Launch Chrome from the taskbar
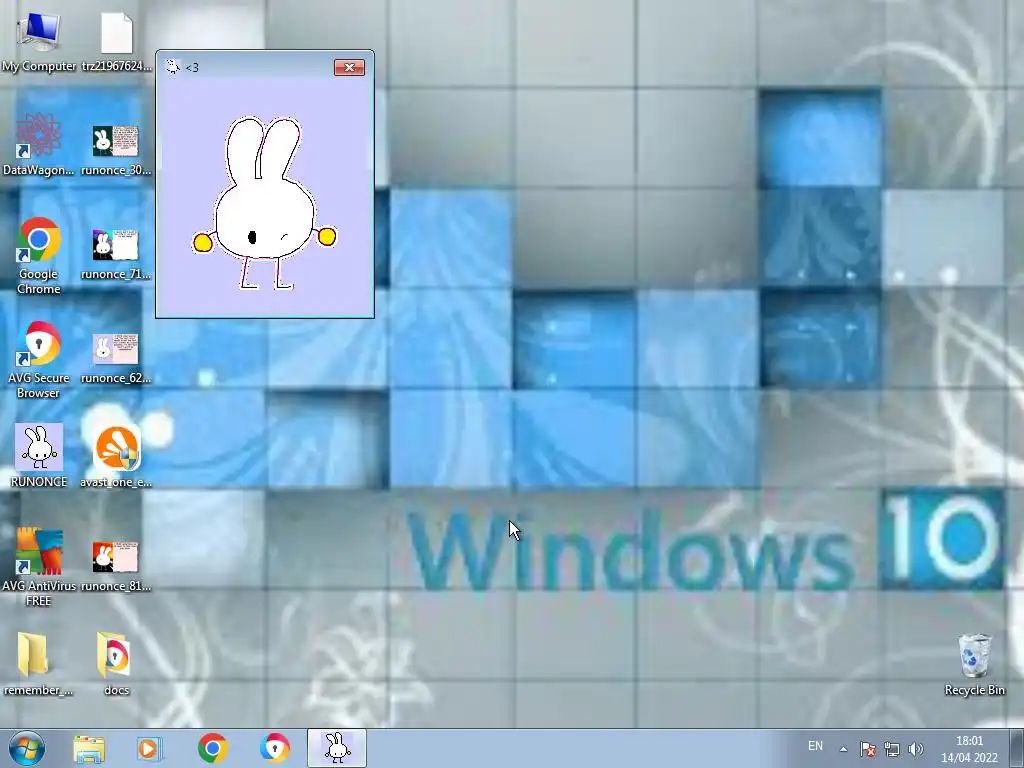 [x=213, y=748]
